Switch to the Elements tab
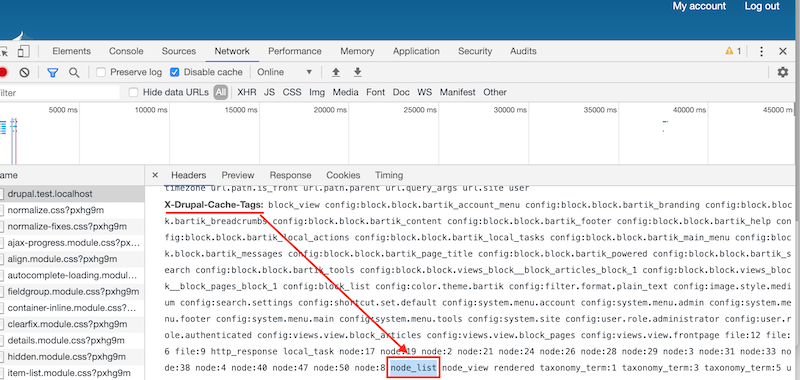 coord(71,51)
